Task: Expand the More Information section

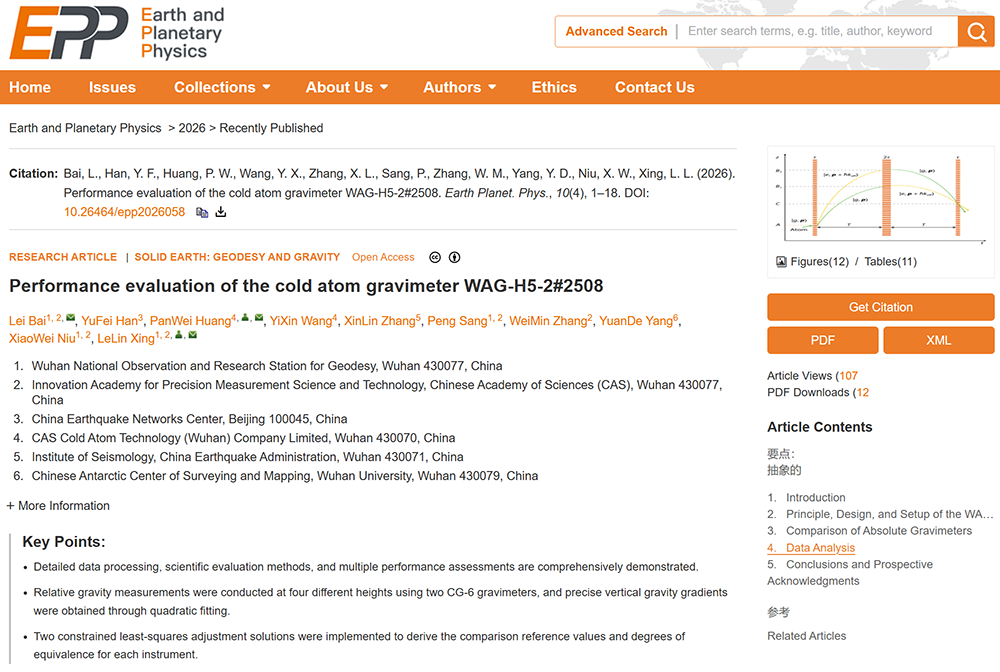Action: [58, 506]
